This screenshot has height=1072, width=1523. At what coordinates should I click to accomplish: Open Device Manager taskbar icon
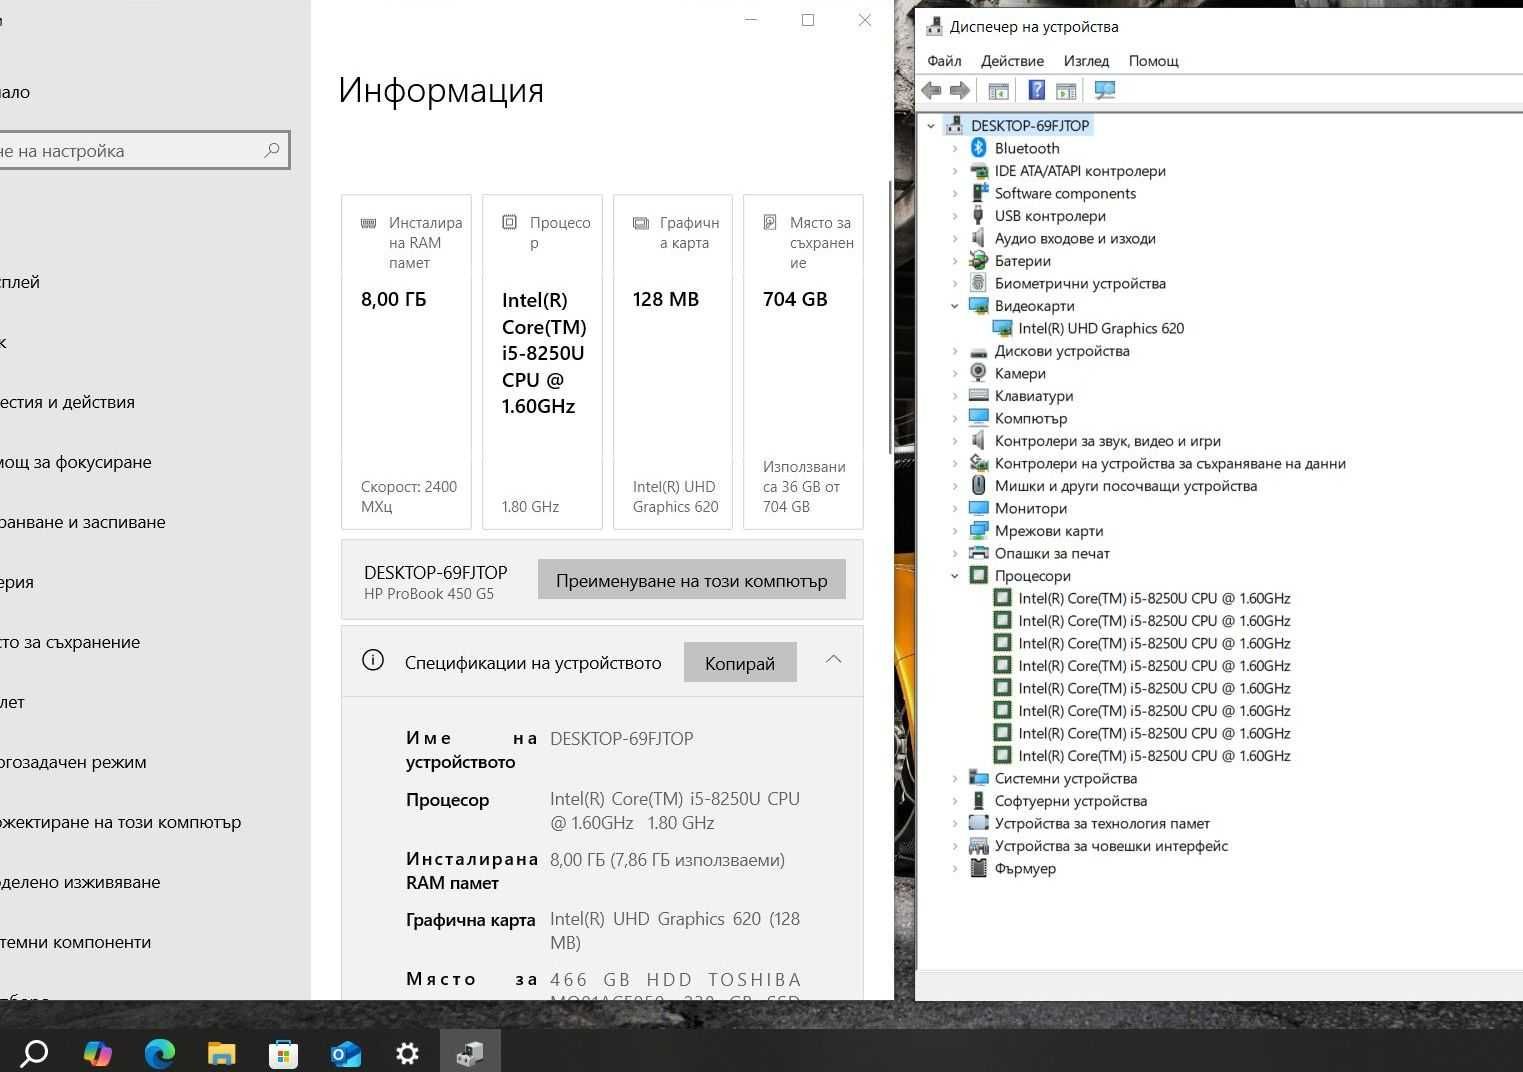[470, 1053]
